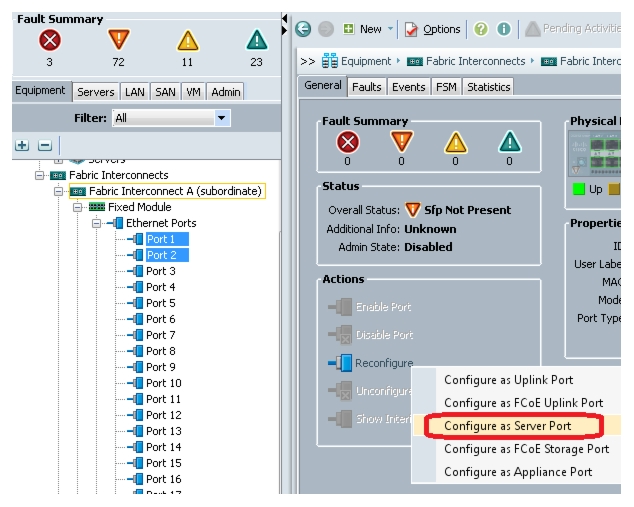Click the red critical faults icon at top left
The width and height of the screenshot is (634, 507).
coord(50,40)
